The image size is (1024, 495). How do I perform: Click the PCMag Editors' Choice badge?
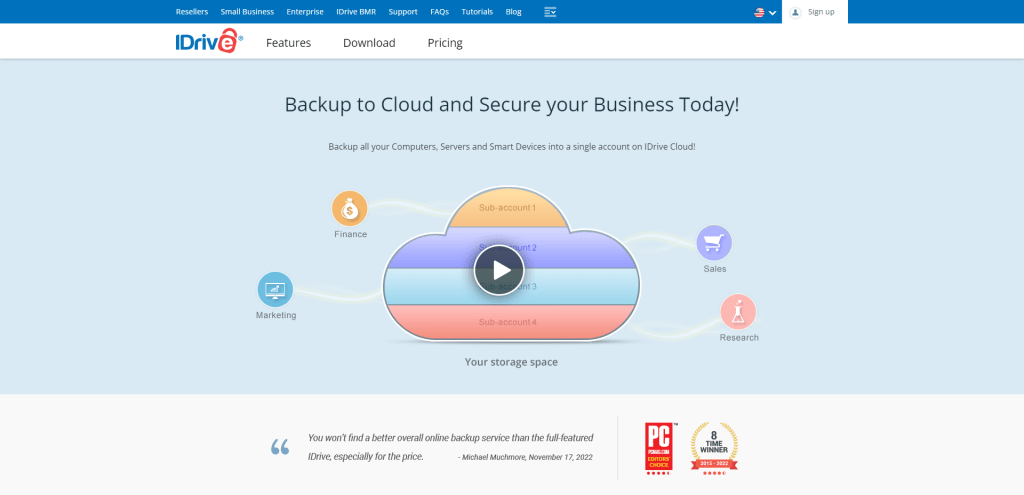[x=659, y=449]
